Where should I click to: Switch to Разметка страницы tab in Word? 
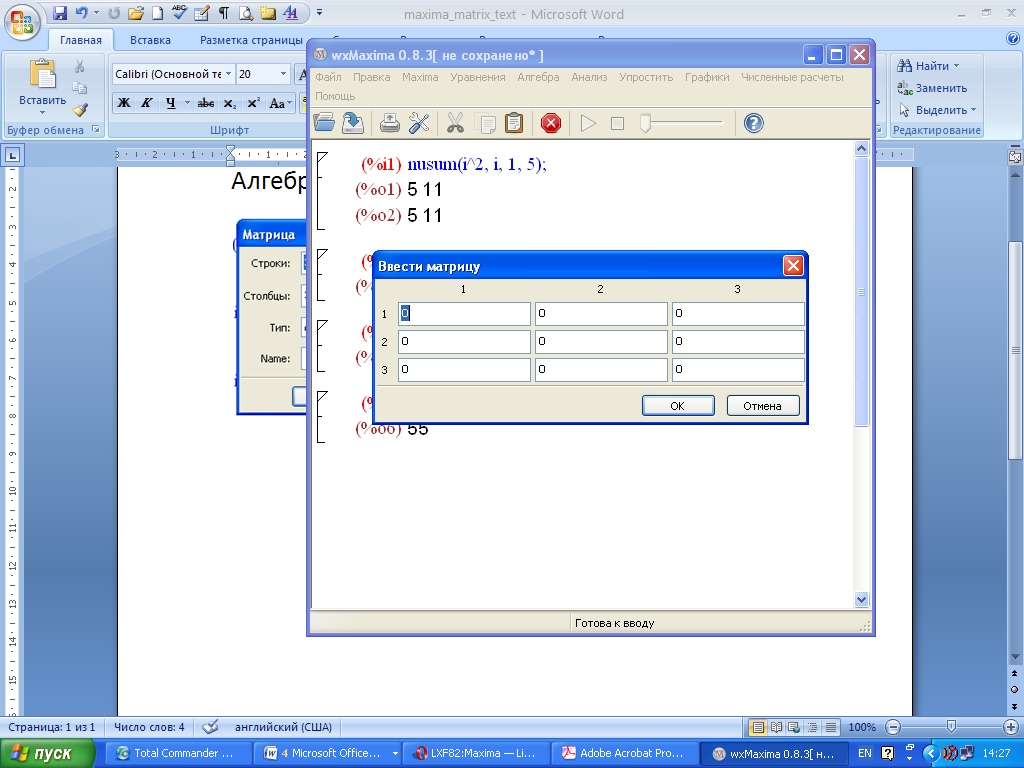[x=251, y=40]
